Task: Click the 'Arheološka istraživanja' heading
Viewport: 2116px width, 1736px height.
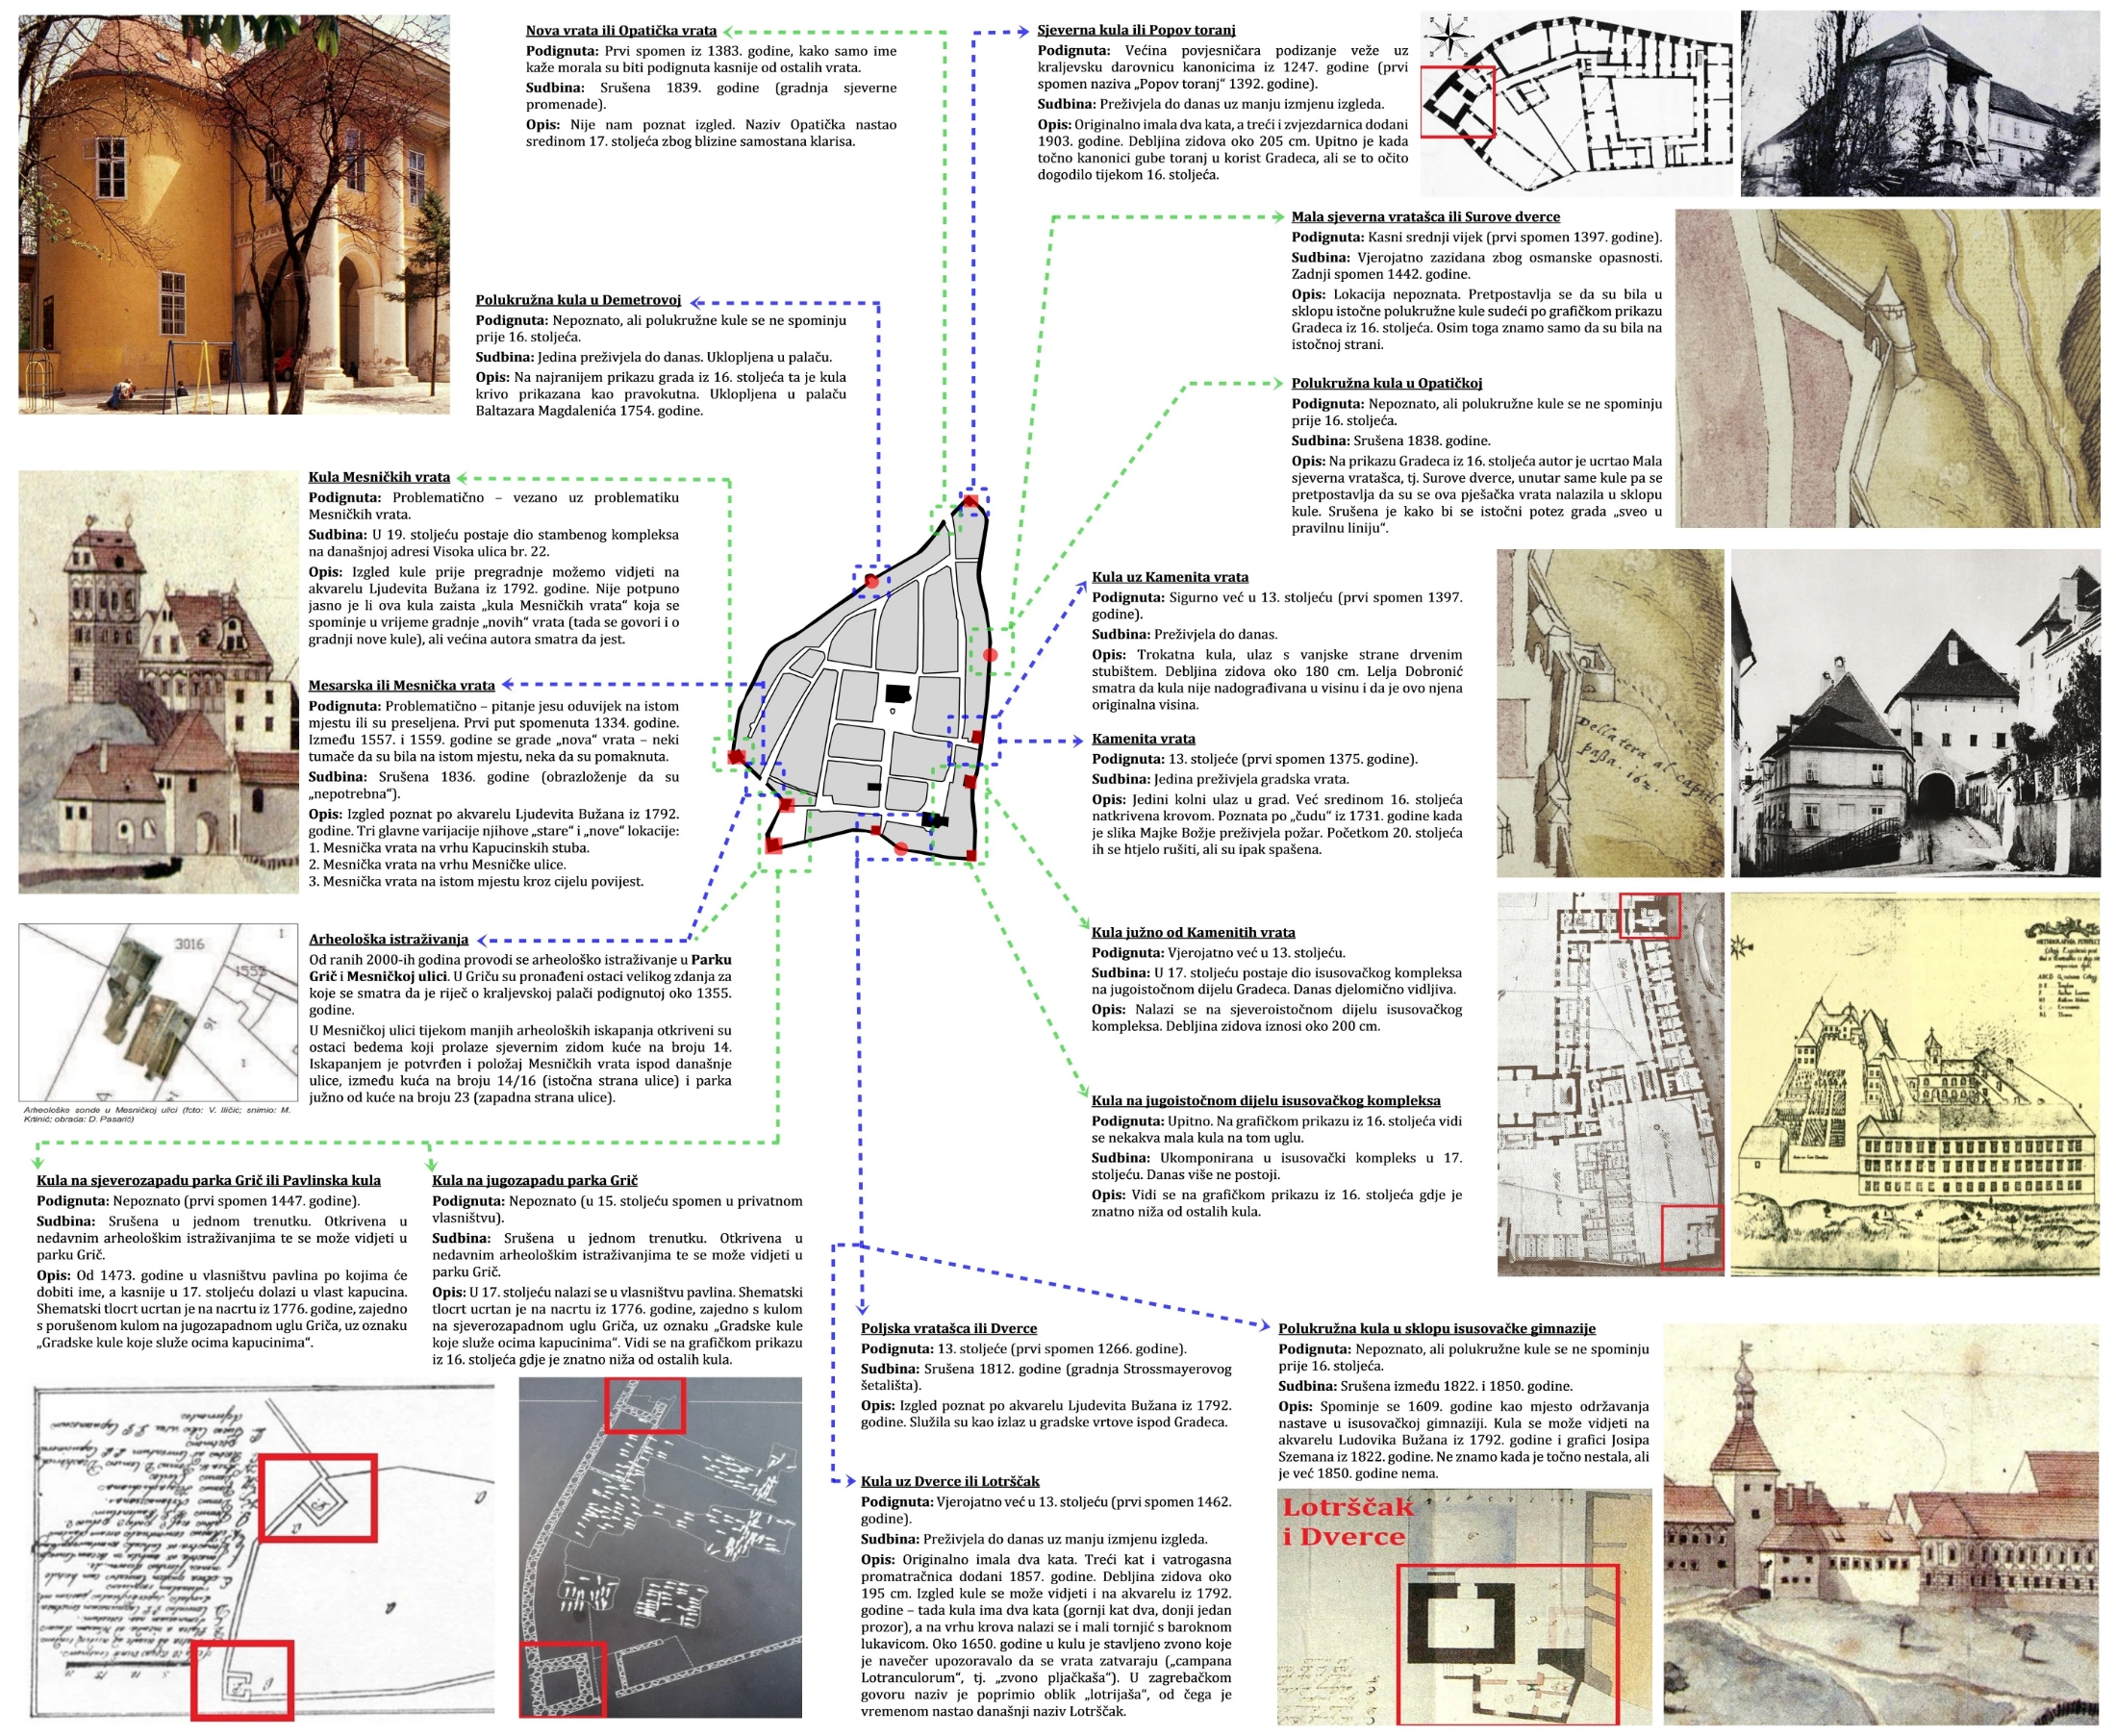Action: click(x=388, y=939)
